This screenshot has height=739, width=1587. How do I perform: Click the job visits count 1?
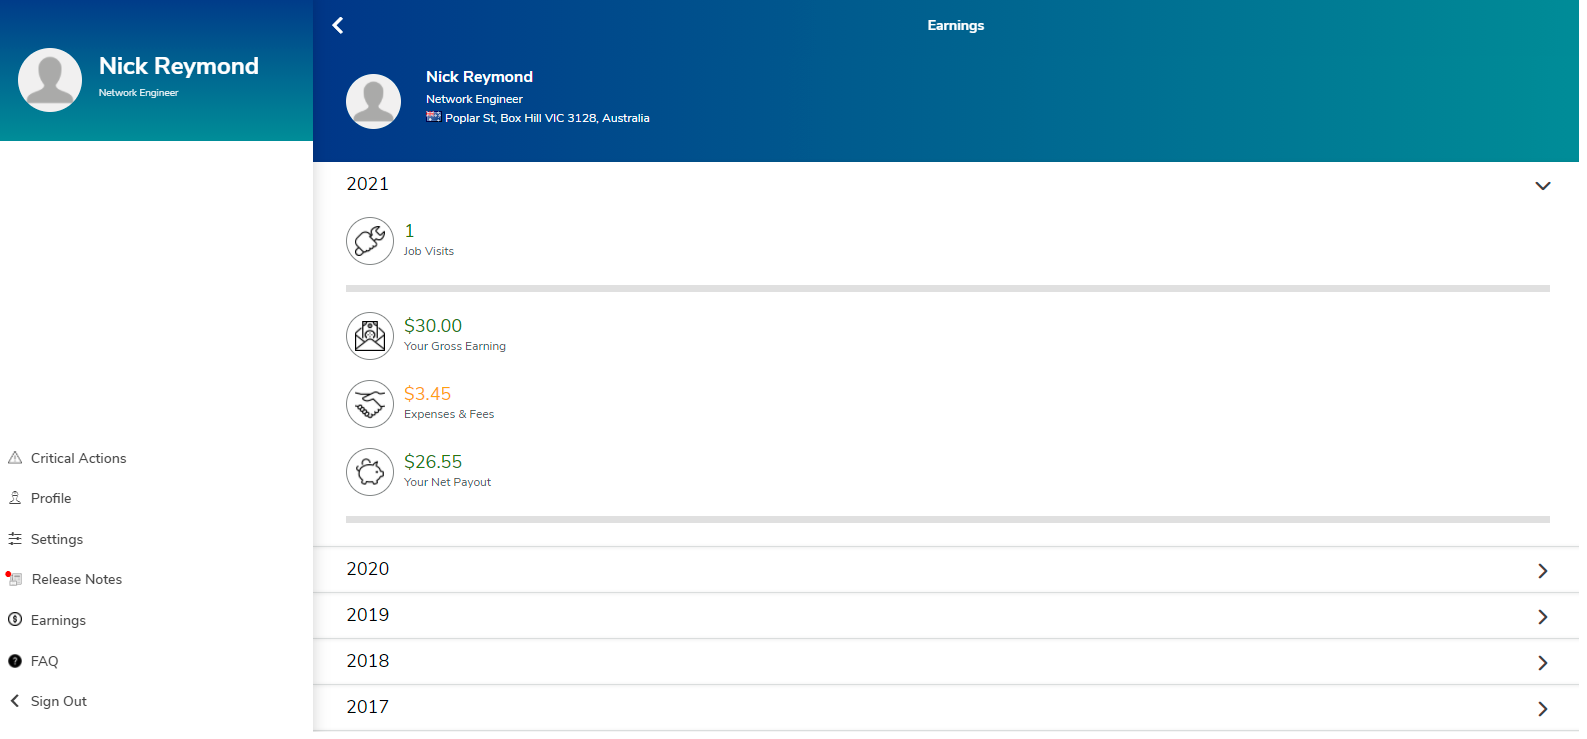[409, 231]
